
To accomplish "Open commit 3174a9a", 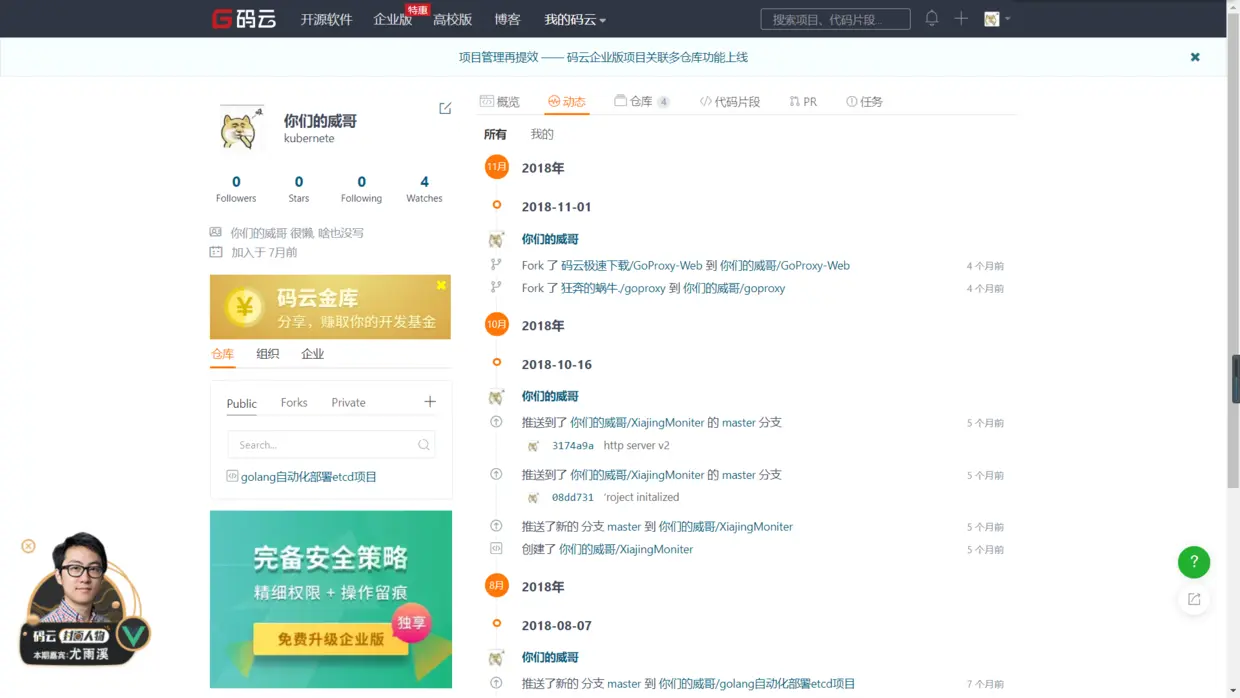I will pos(573,446).
